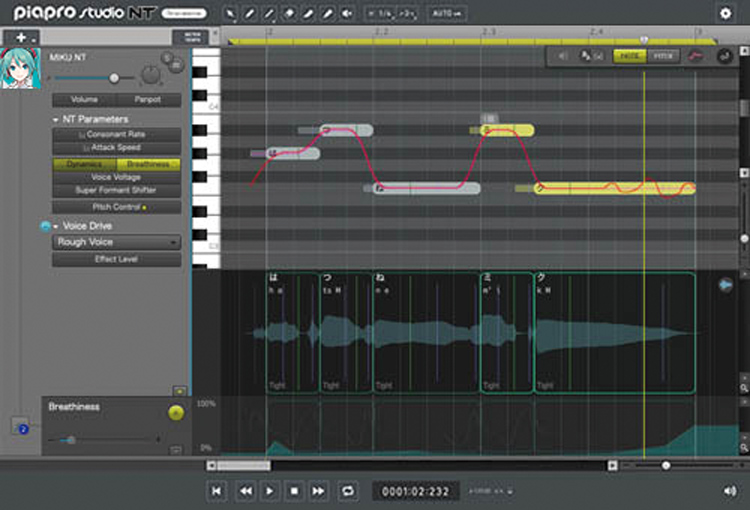Click the close X beside meter/tempo button
The height and width of the screenshot is (510, 750).
215,33
